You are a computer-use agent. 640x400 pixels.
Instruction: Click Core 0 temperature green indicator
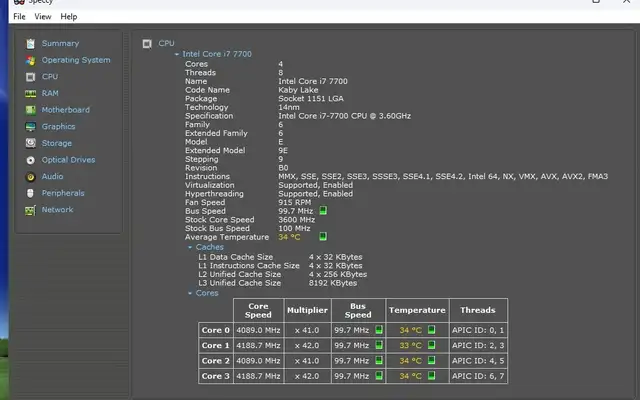coord(431,330)
